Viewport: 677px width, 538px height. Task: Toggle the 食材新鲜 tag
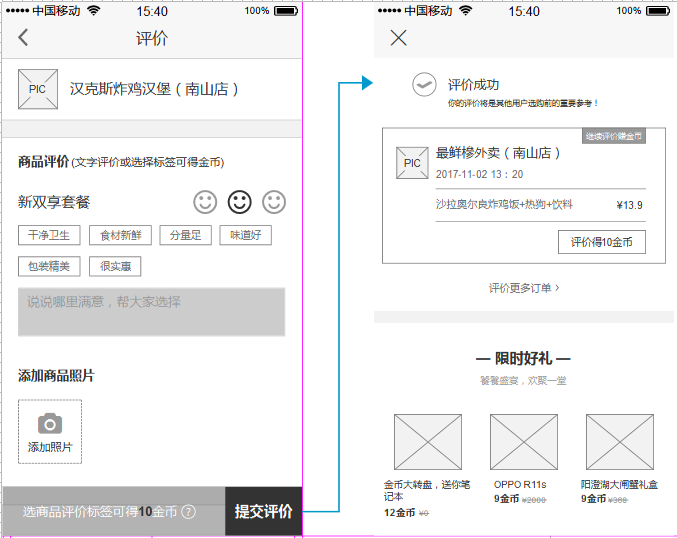pyautogui.click(x=120, y=235)
